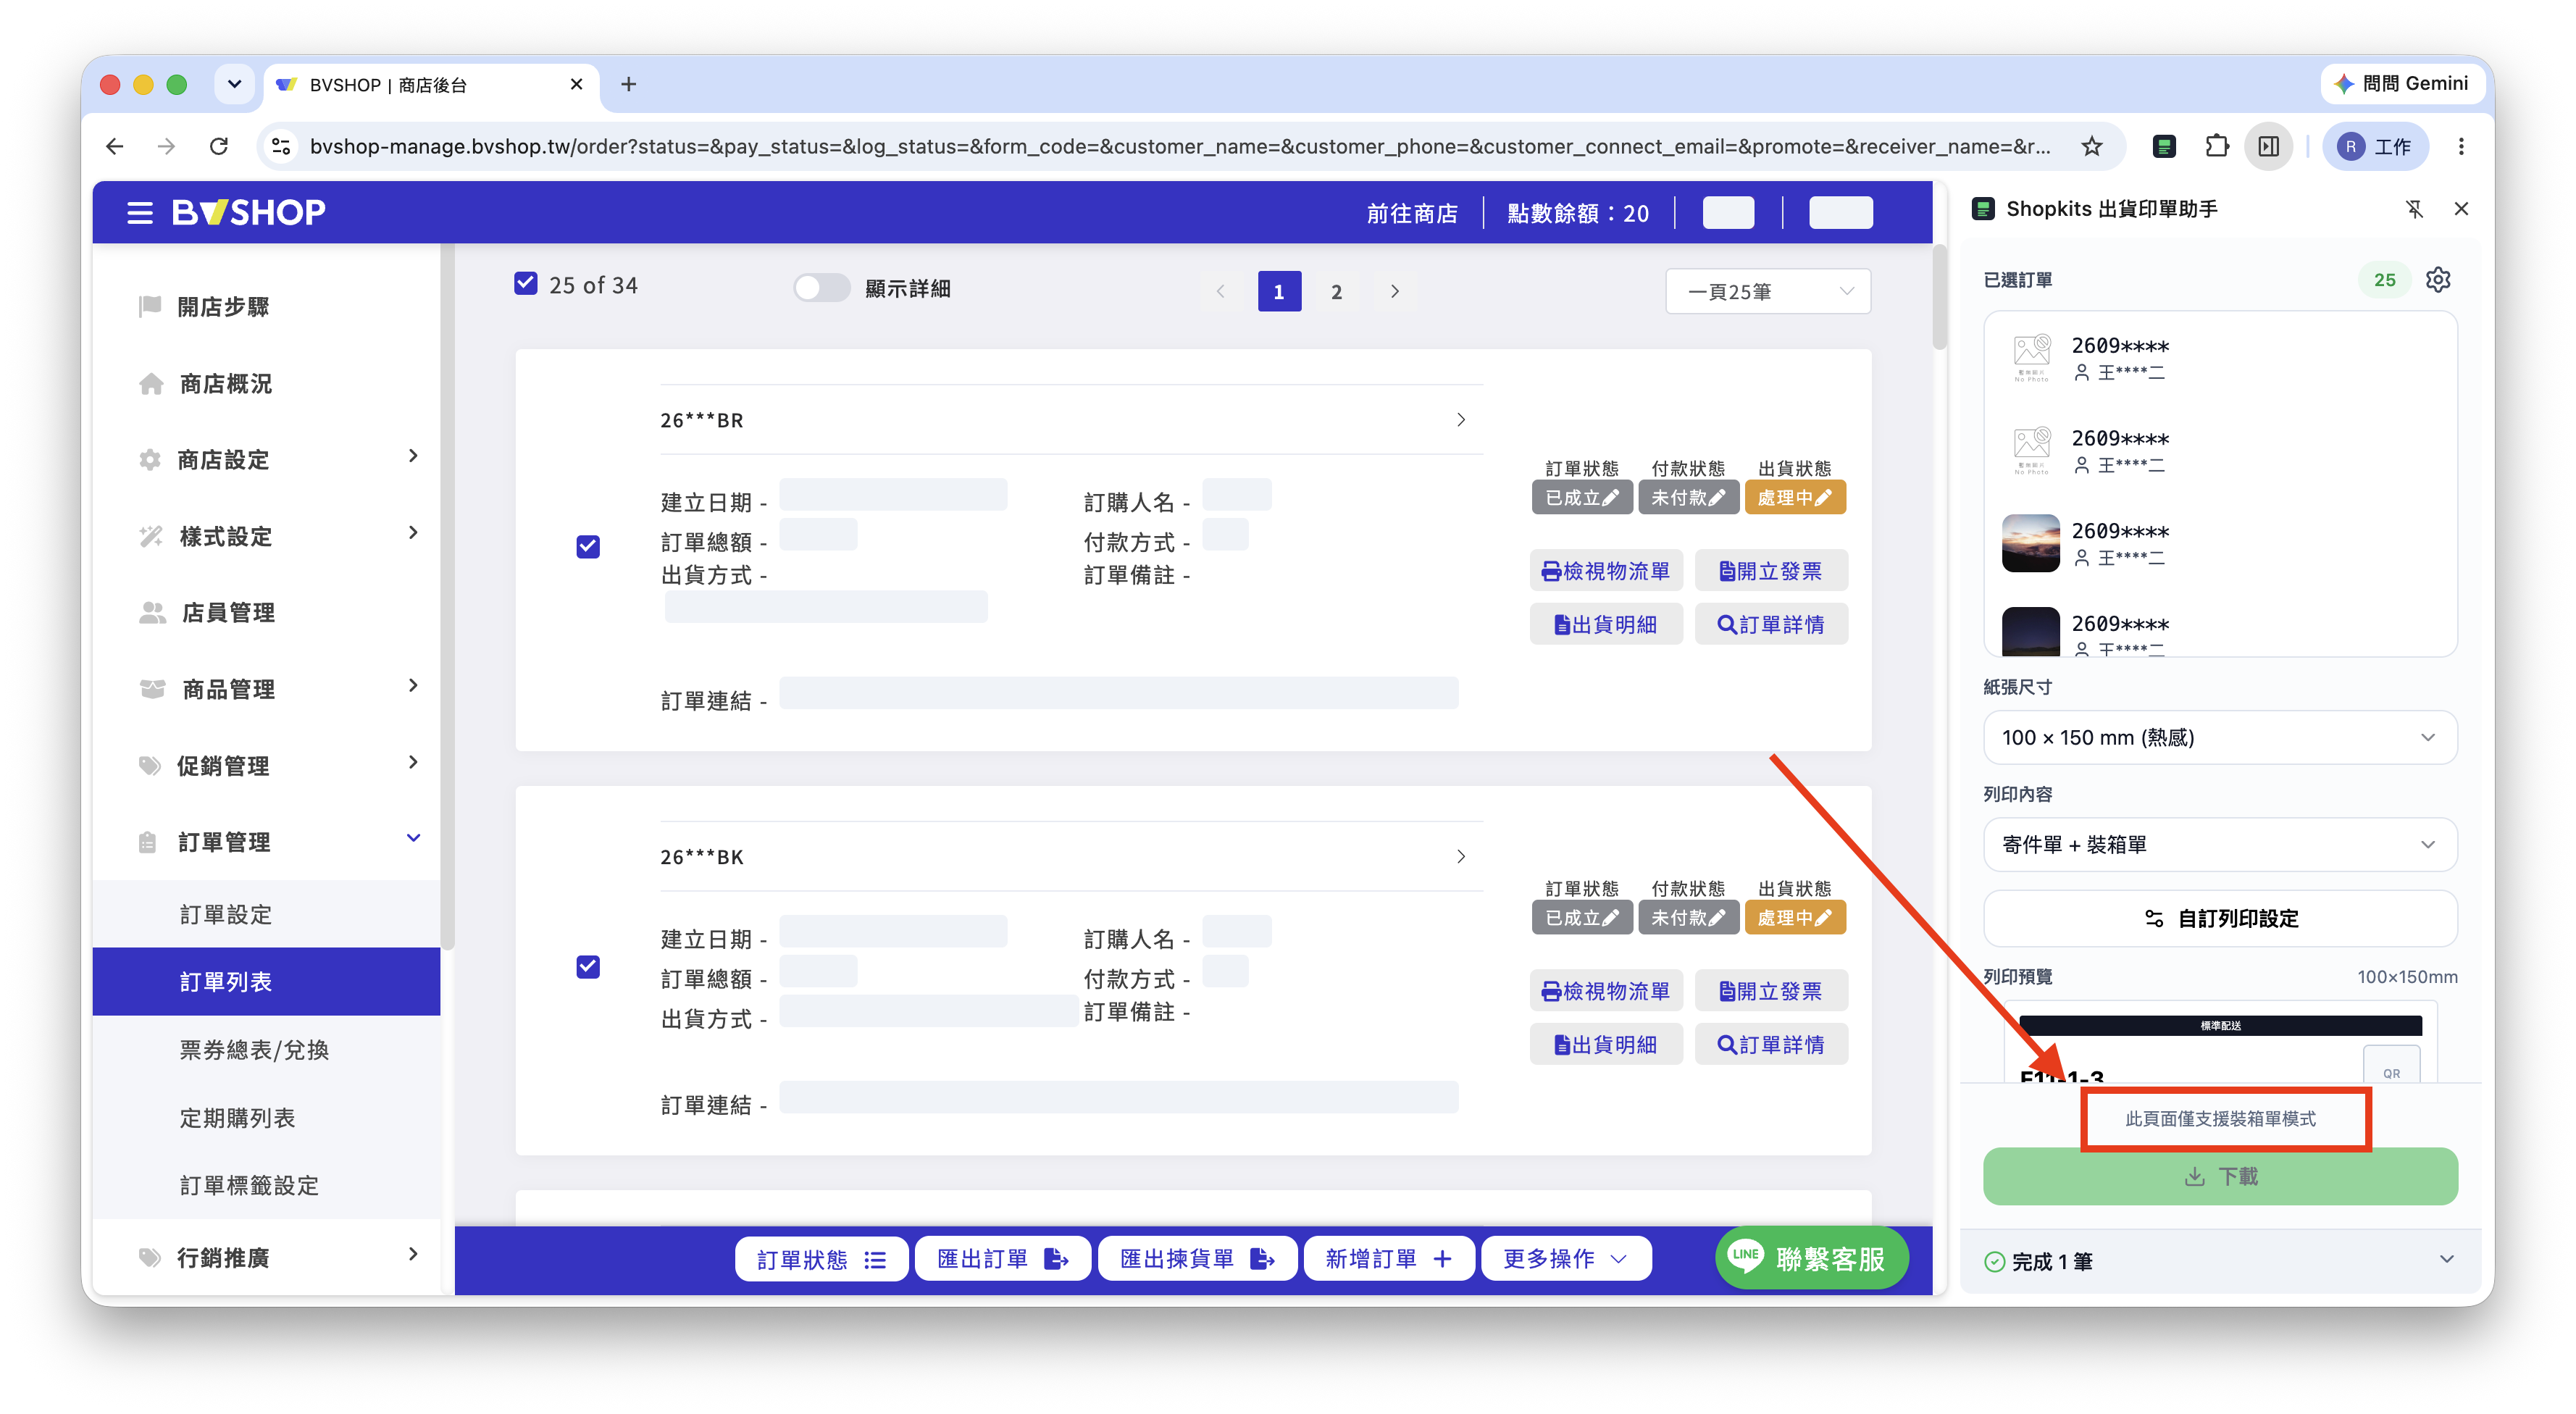Open the 更多操作 dropdown menu
The width and height of the screenshot is (2576, 1414).
pos(1565,1259)
